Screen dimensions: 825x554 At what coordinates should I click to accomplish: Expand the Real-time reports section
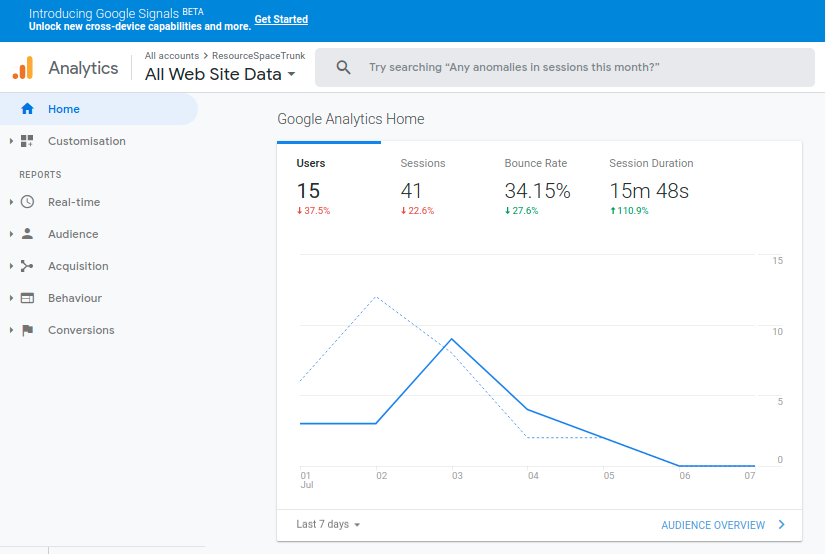point(11,202)
